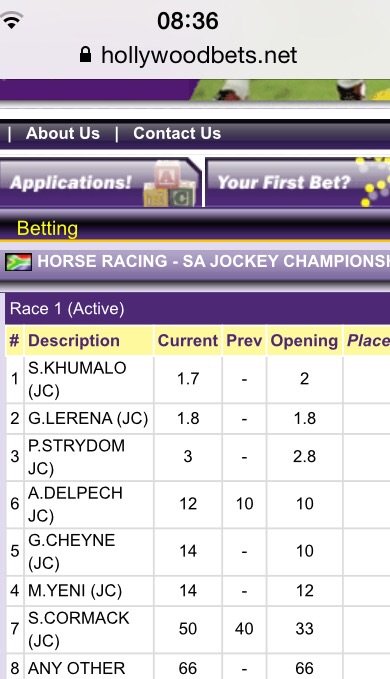Open the Contact Us menu item

coord(177,133)
